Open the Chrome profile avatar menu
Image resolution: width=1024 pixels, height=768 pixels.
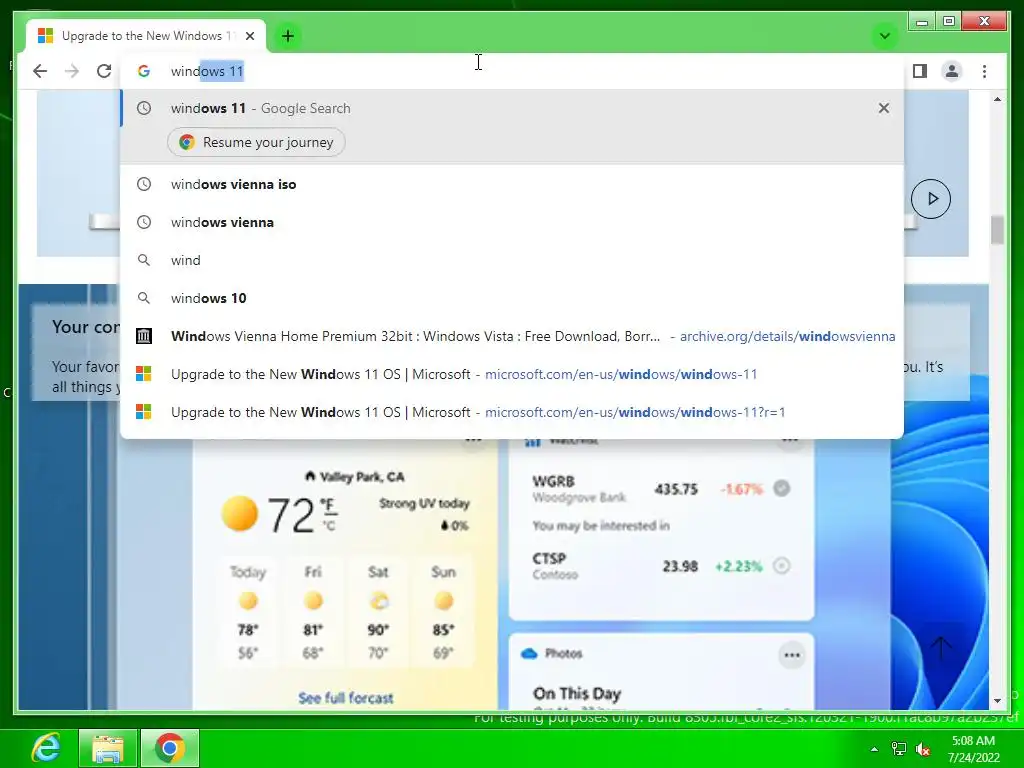(952, 71)
